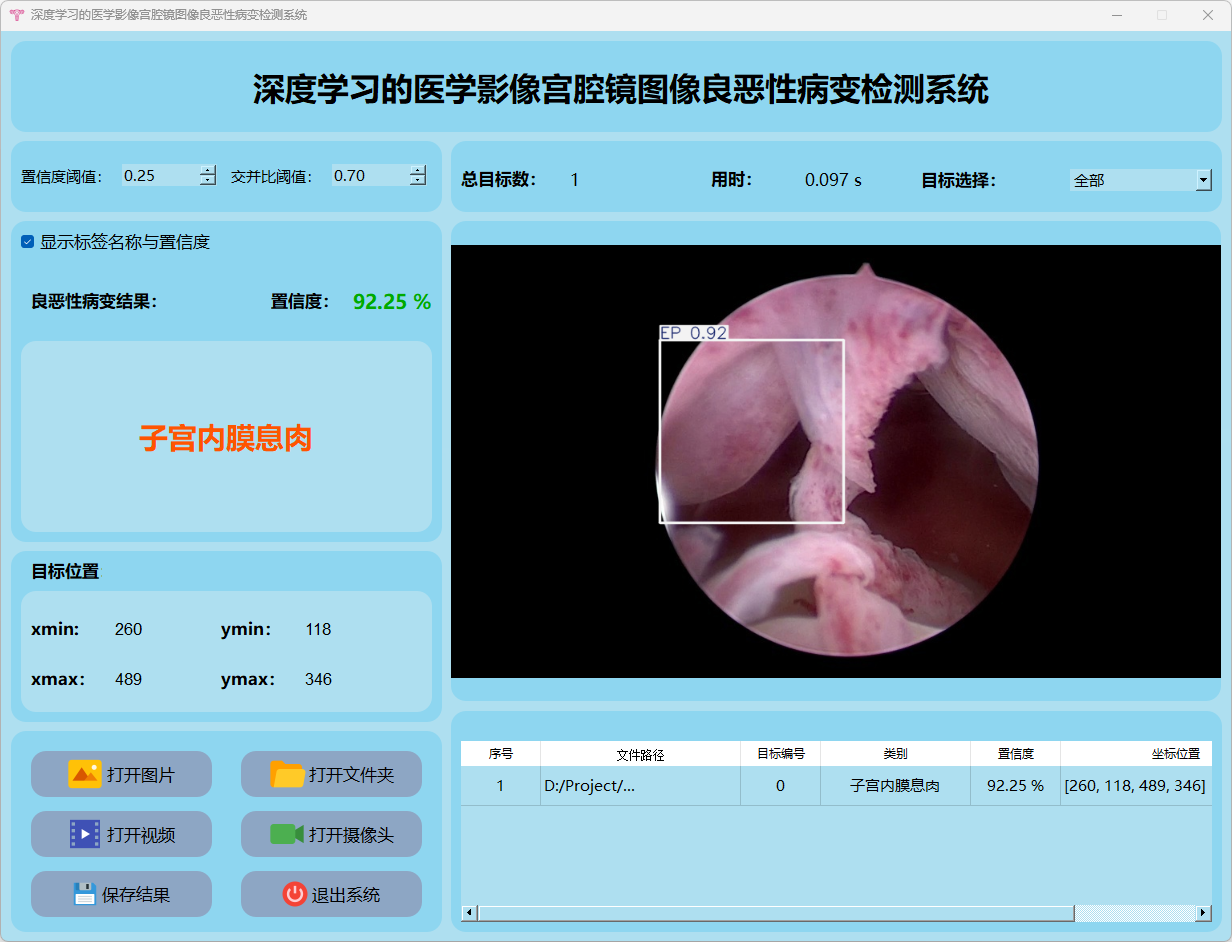
Task: Click the green camera icon
Action: 287,834
